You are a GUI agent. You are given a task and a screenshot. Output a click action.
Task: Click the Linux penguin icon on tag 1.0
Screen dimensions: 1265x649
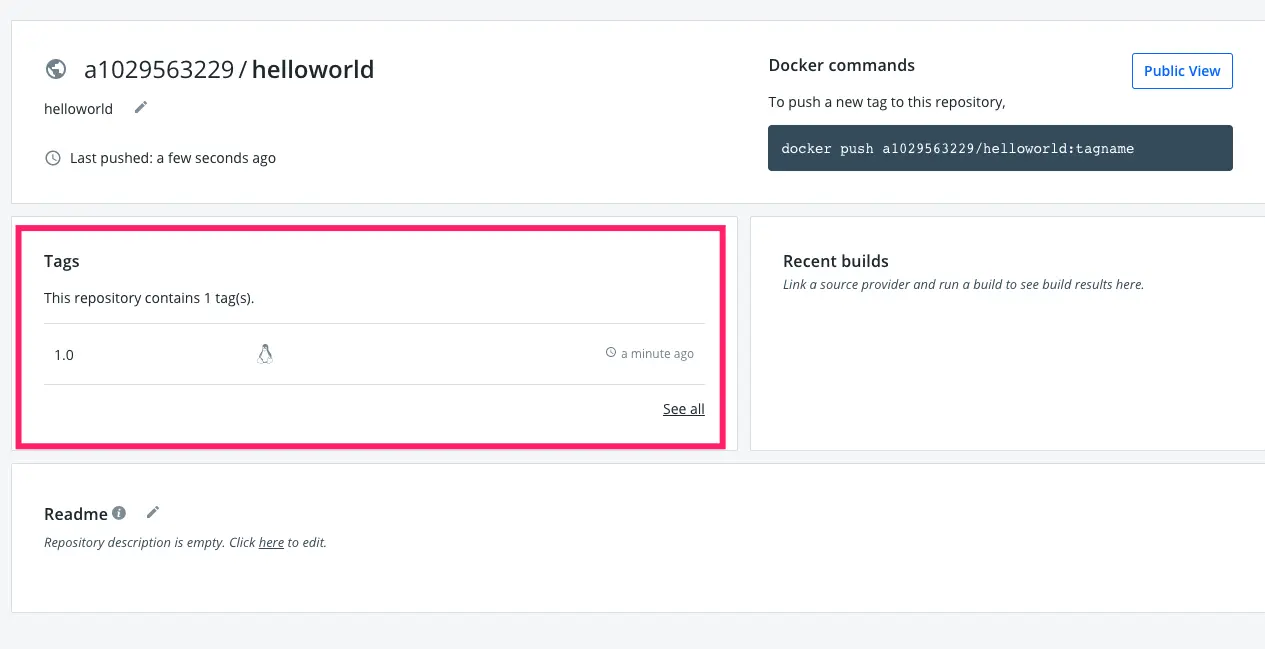pos(265,354)
